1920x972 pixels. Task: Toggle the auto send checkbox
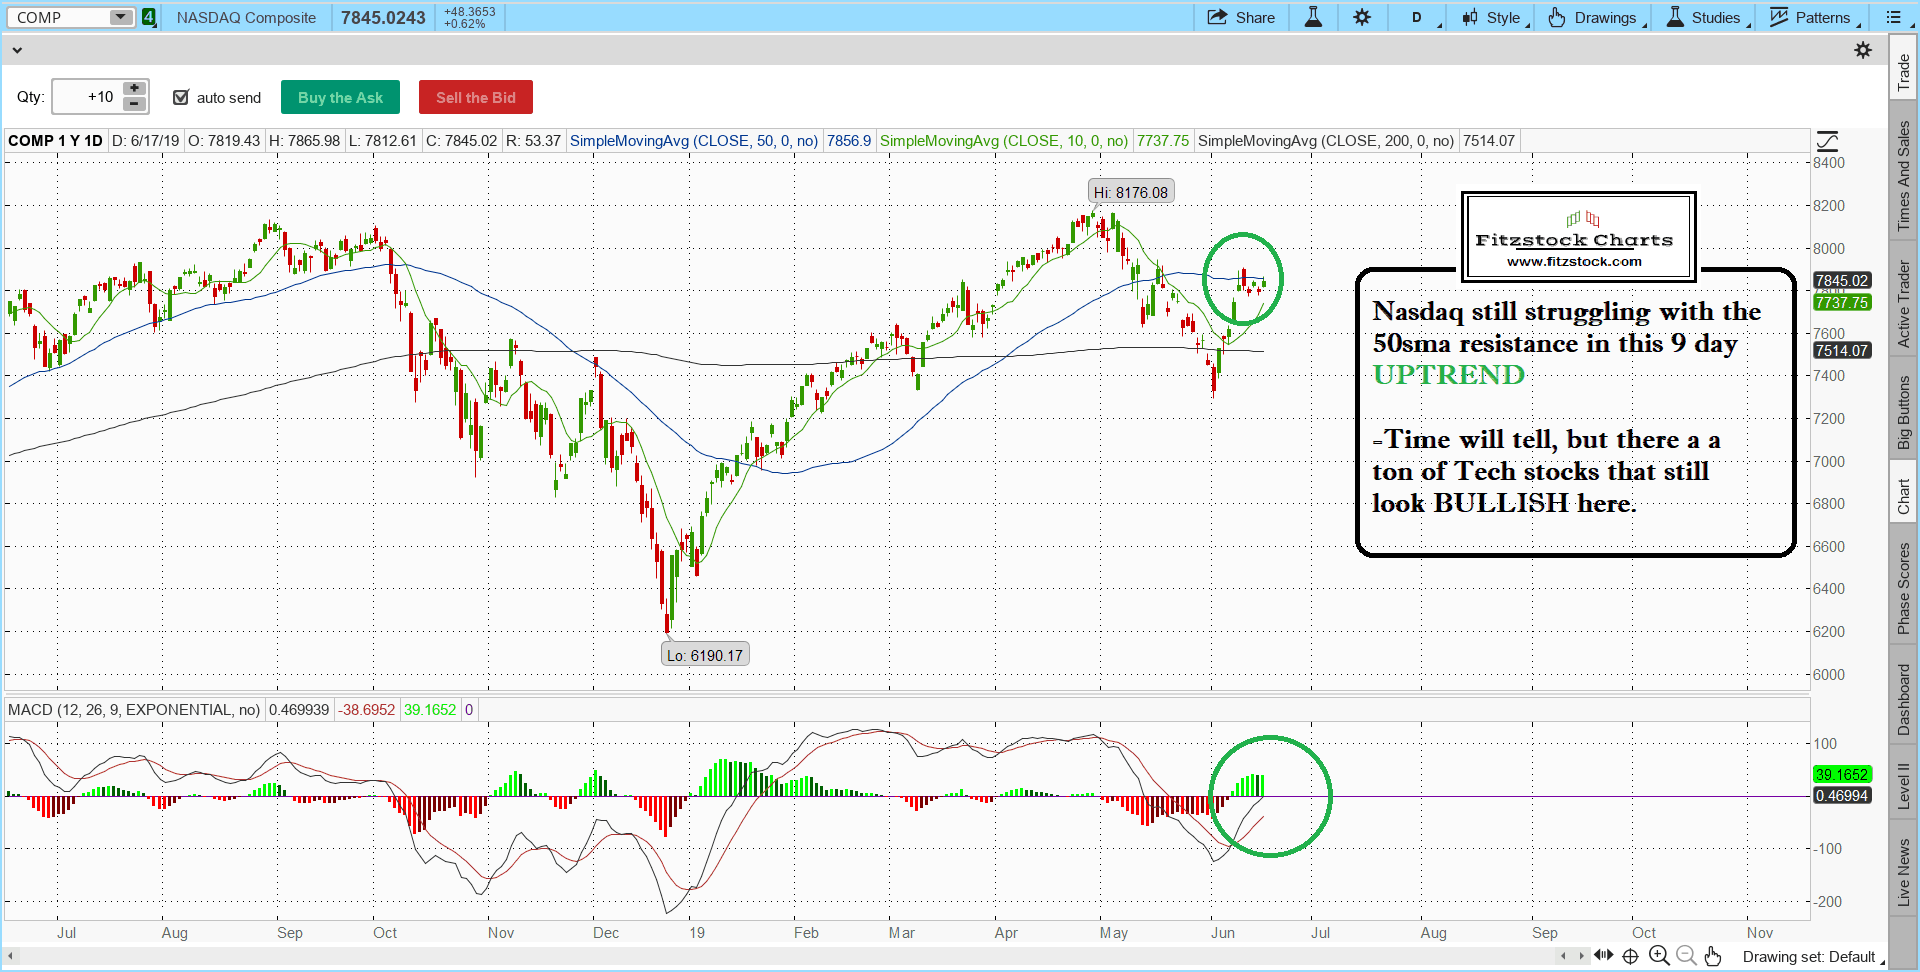(x=181, y=97)
